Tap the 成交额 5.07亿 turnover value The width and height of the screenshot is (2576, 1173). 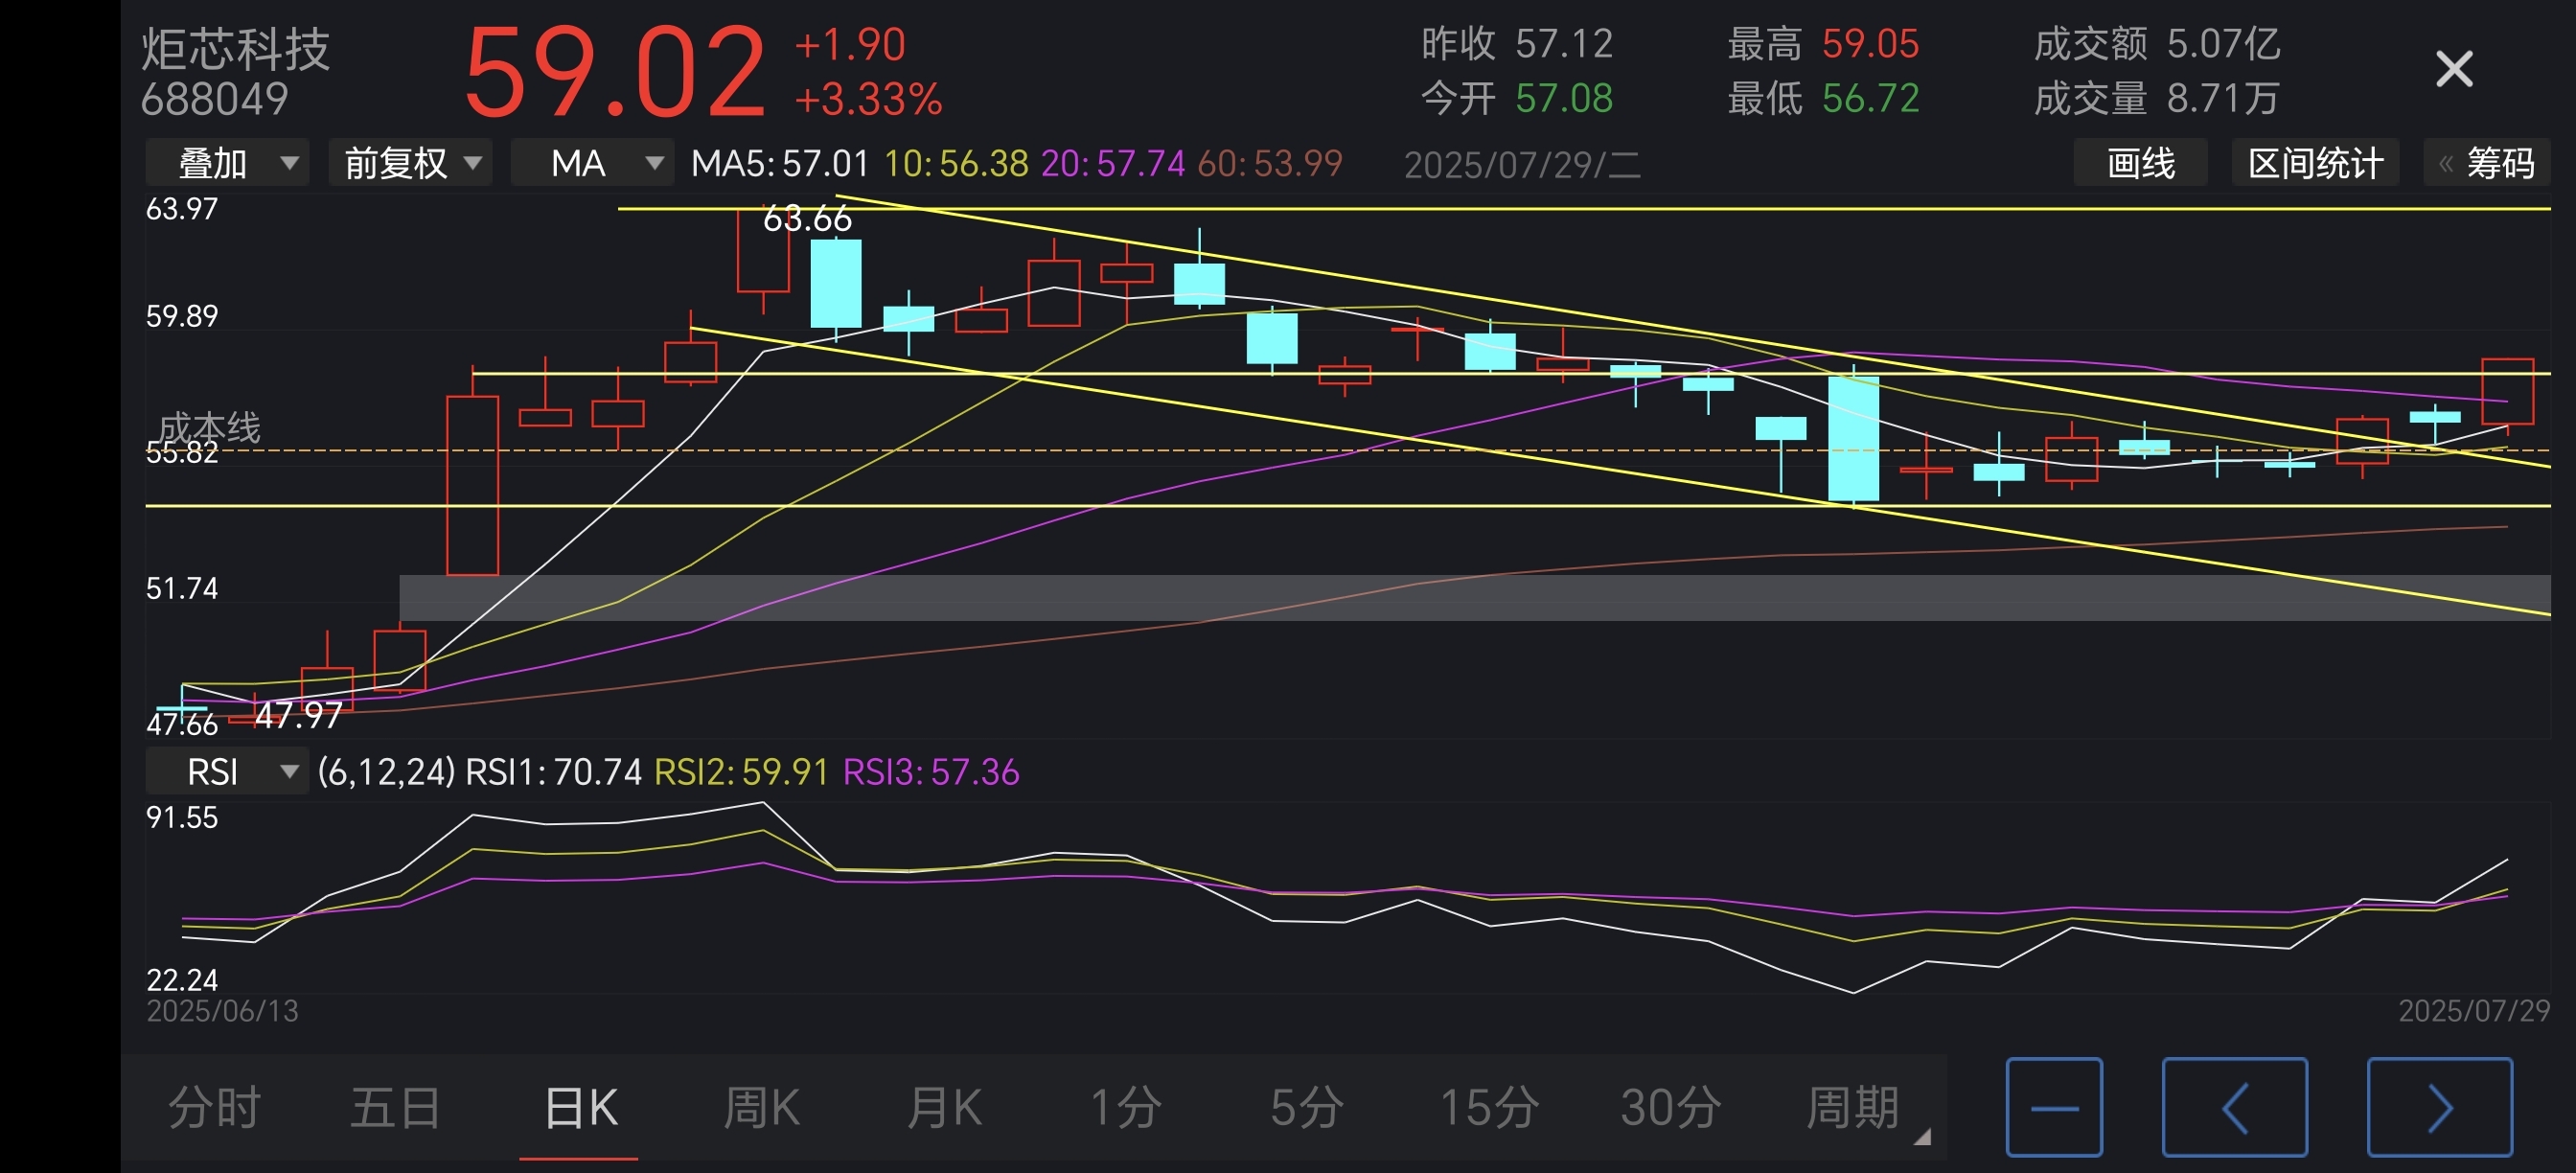pos(2157,44)
